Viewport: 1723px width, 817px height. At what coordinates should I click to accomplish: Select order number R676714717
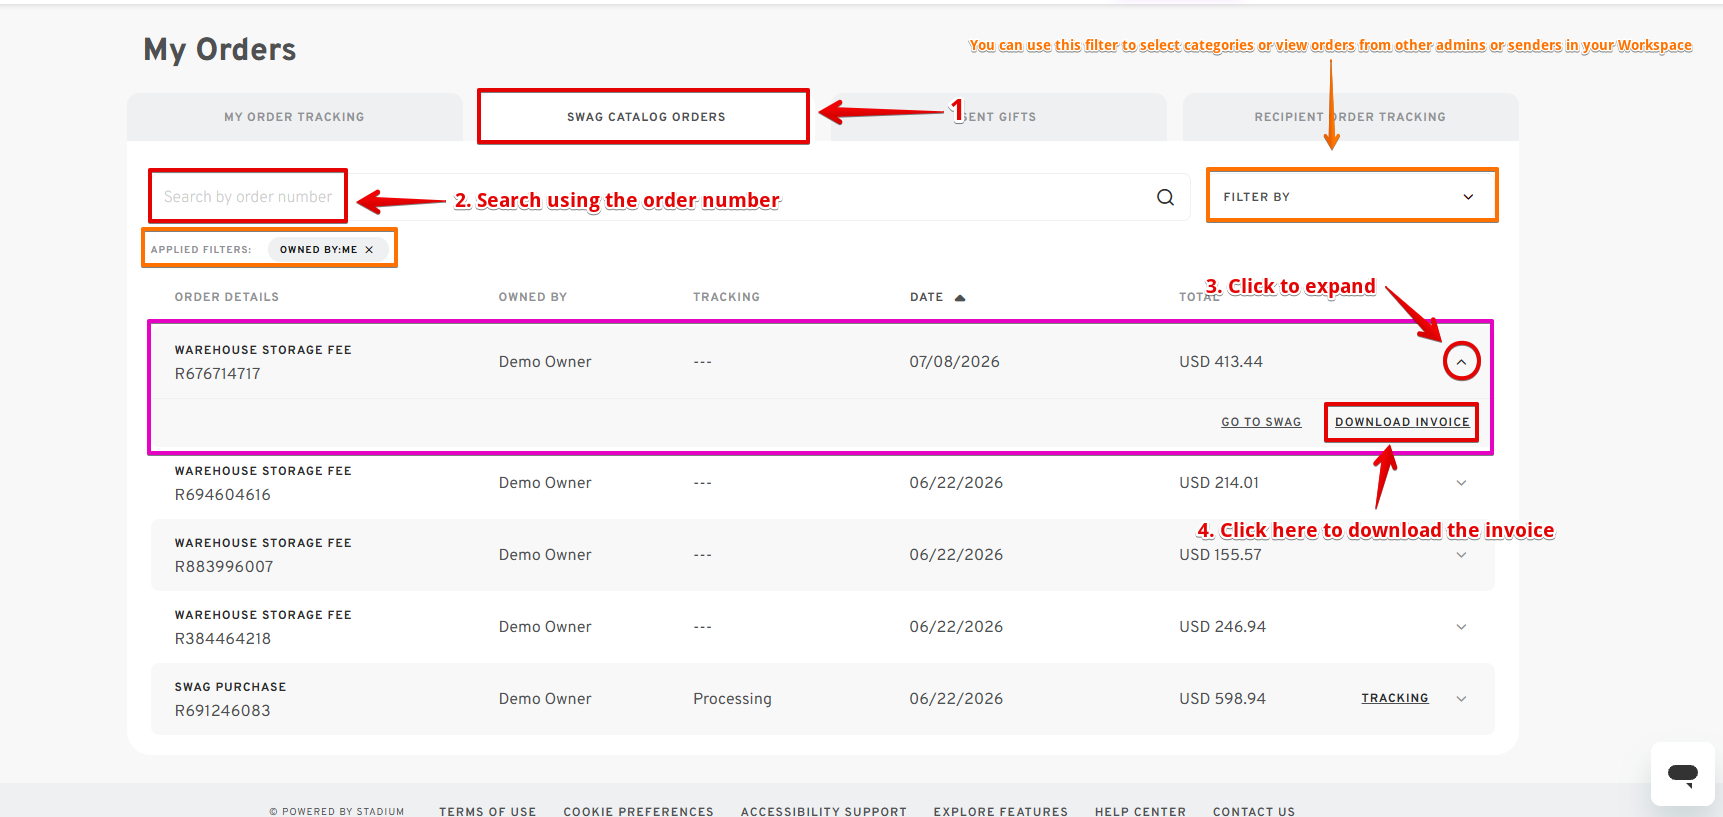(x=217, y=374)
